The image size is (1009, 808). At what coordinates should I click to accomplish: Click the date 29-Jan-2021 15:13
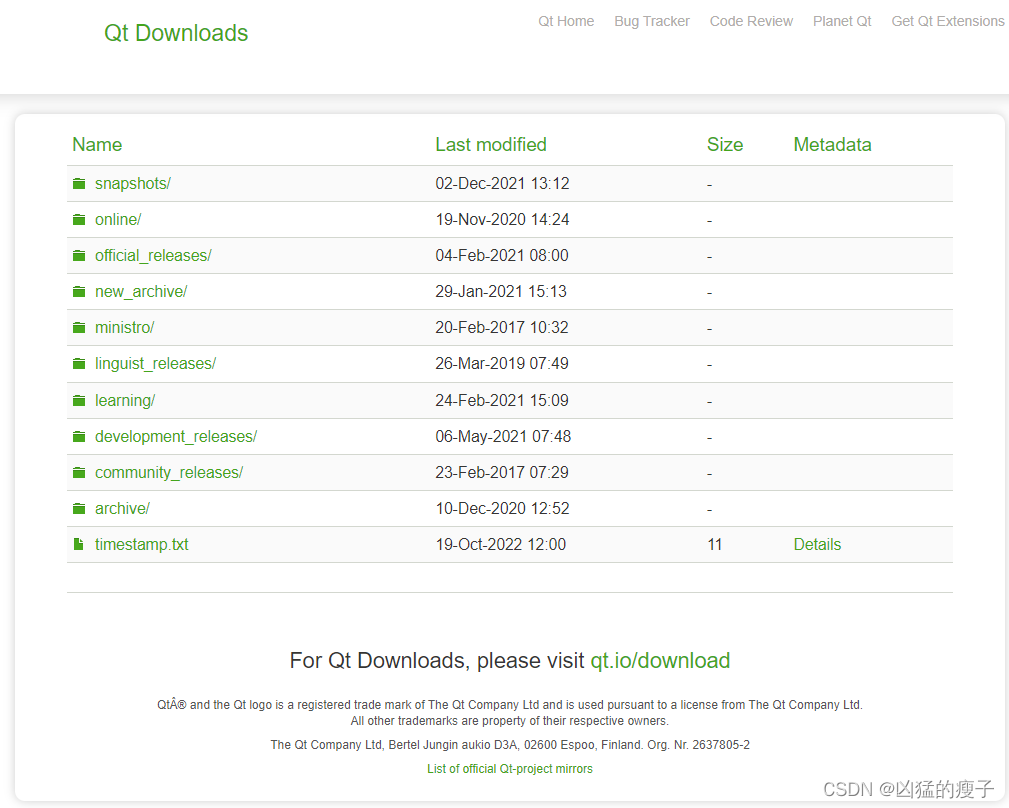click(x=501, y=291)
